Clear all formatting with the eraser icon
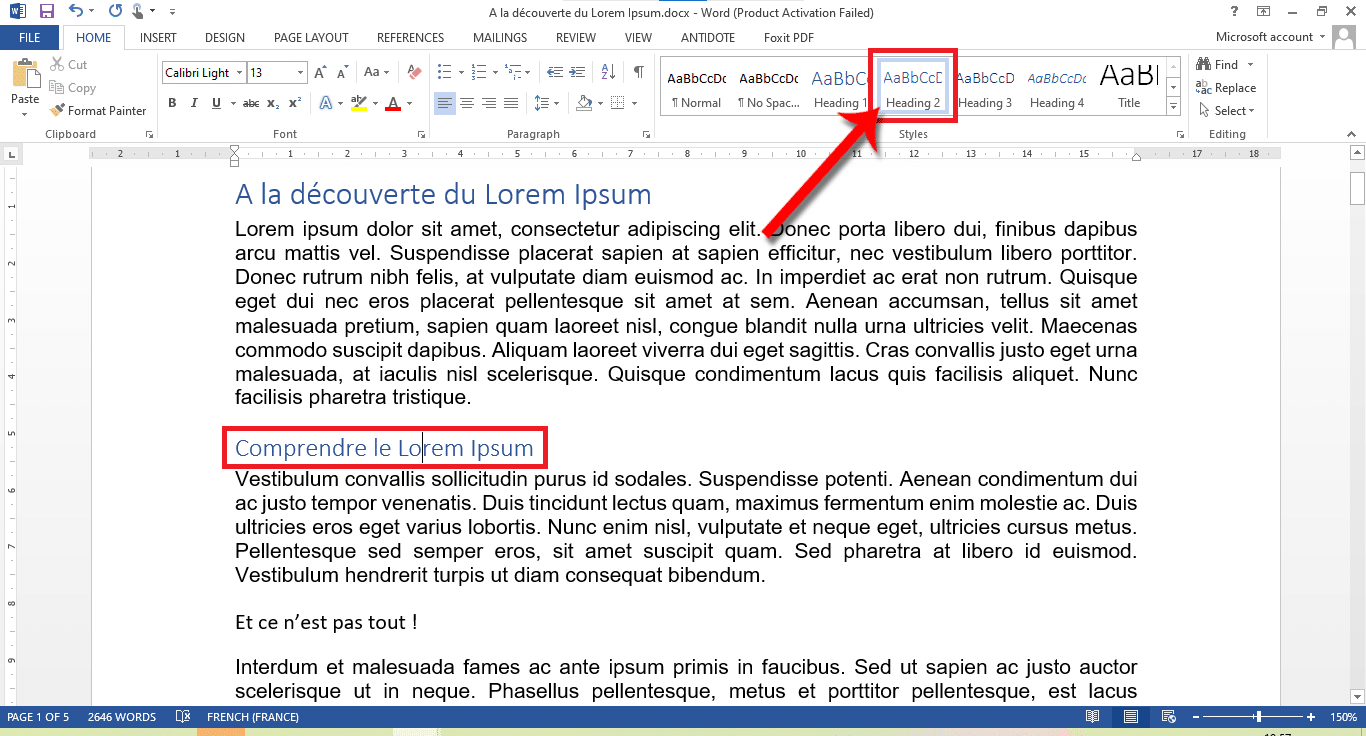 click(x=415, y=73)
